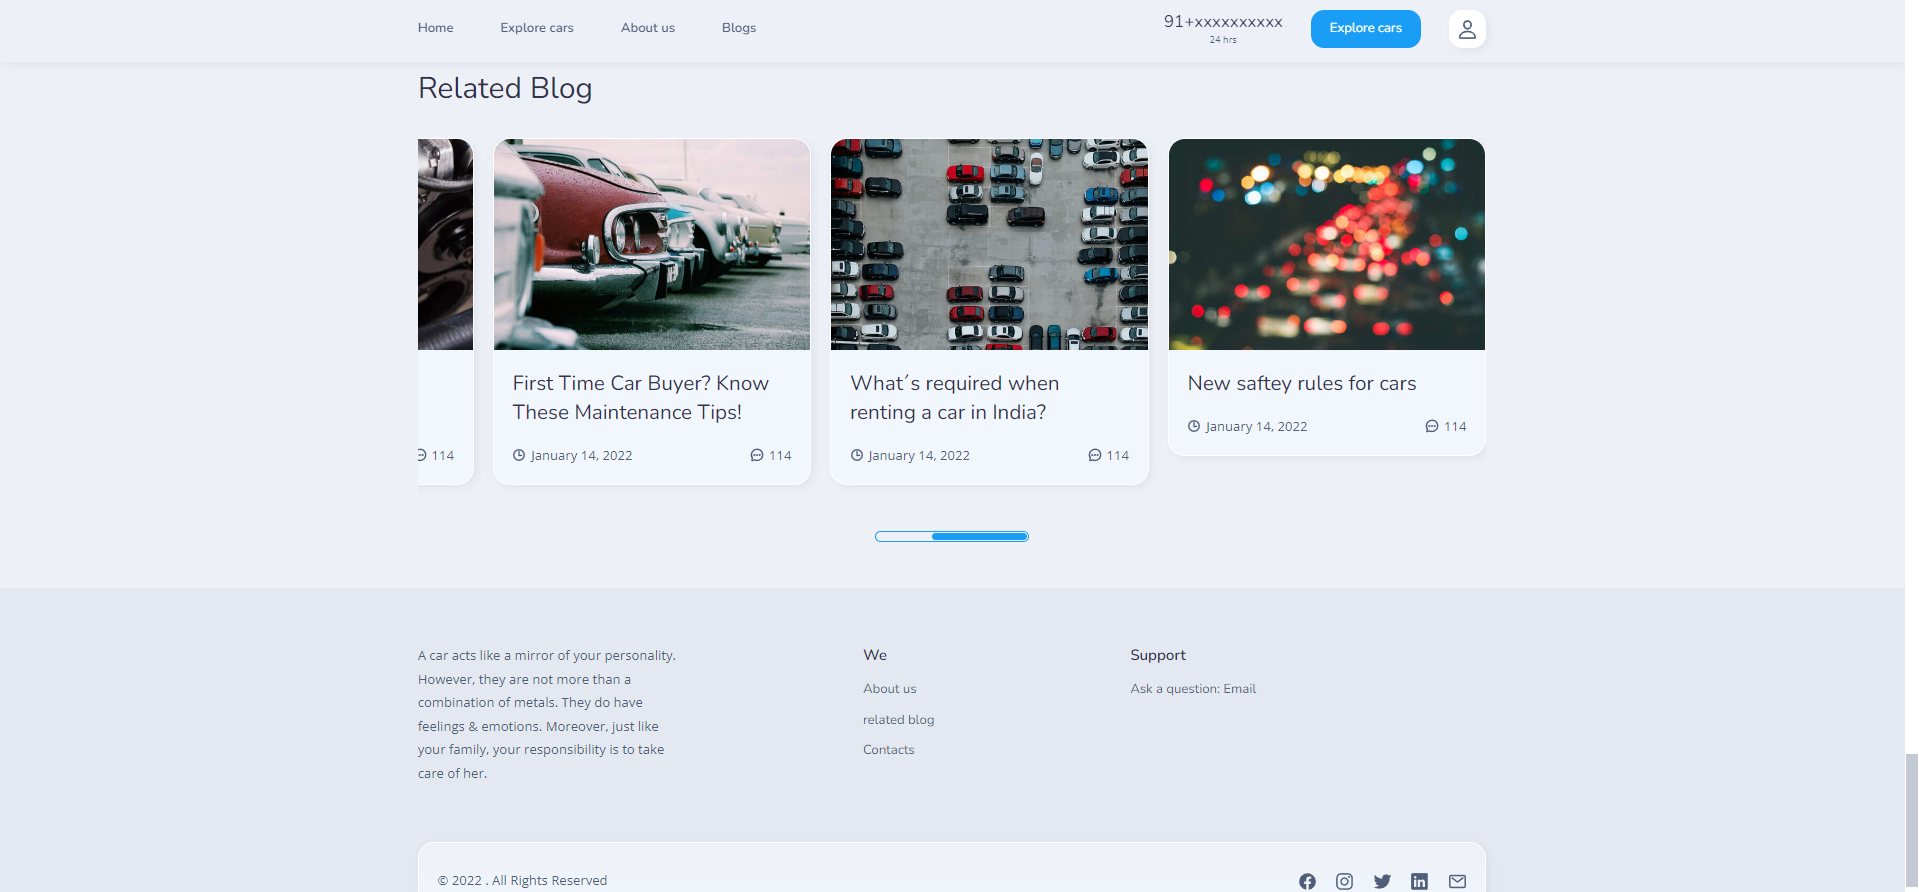1919x892 pixels.
Task: Open parking lot aerial thumbnail image
Action: [x=989, y=245]
